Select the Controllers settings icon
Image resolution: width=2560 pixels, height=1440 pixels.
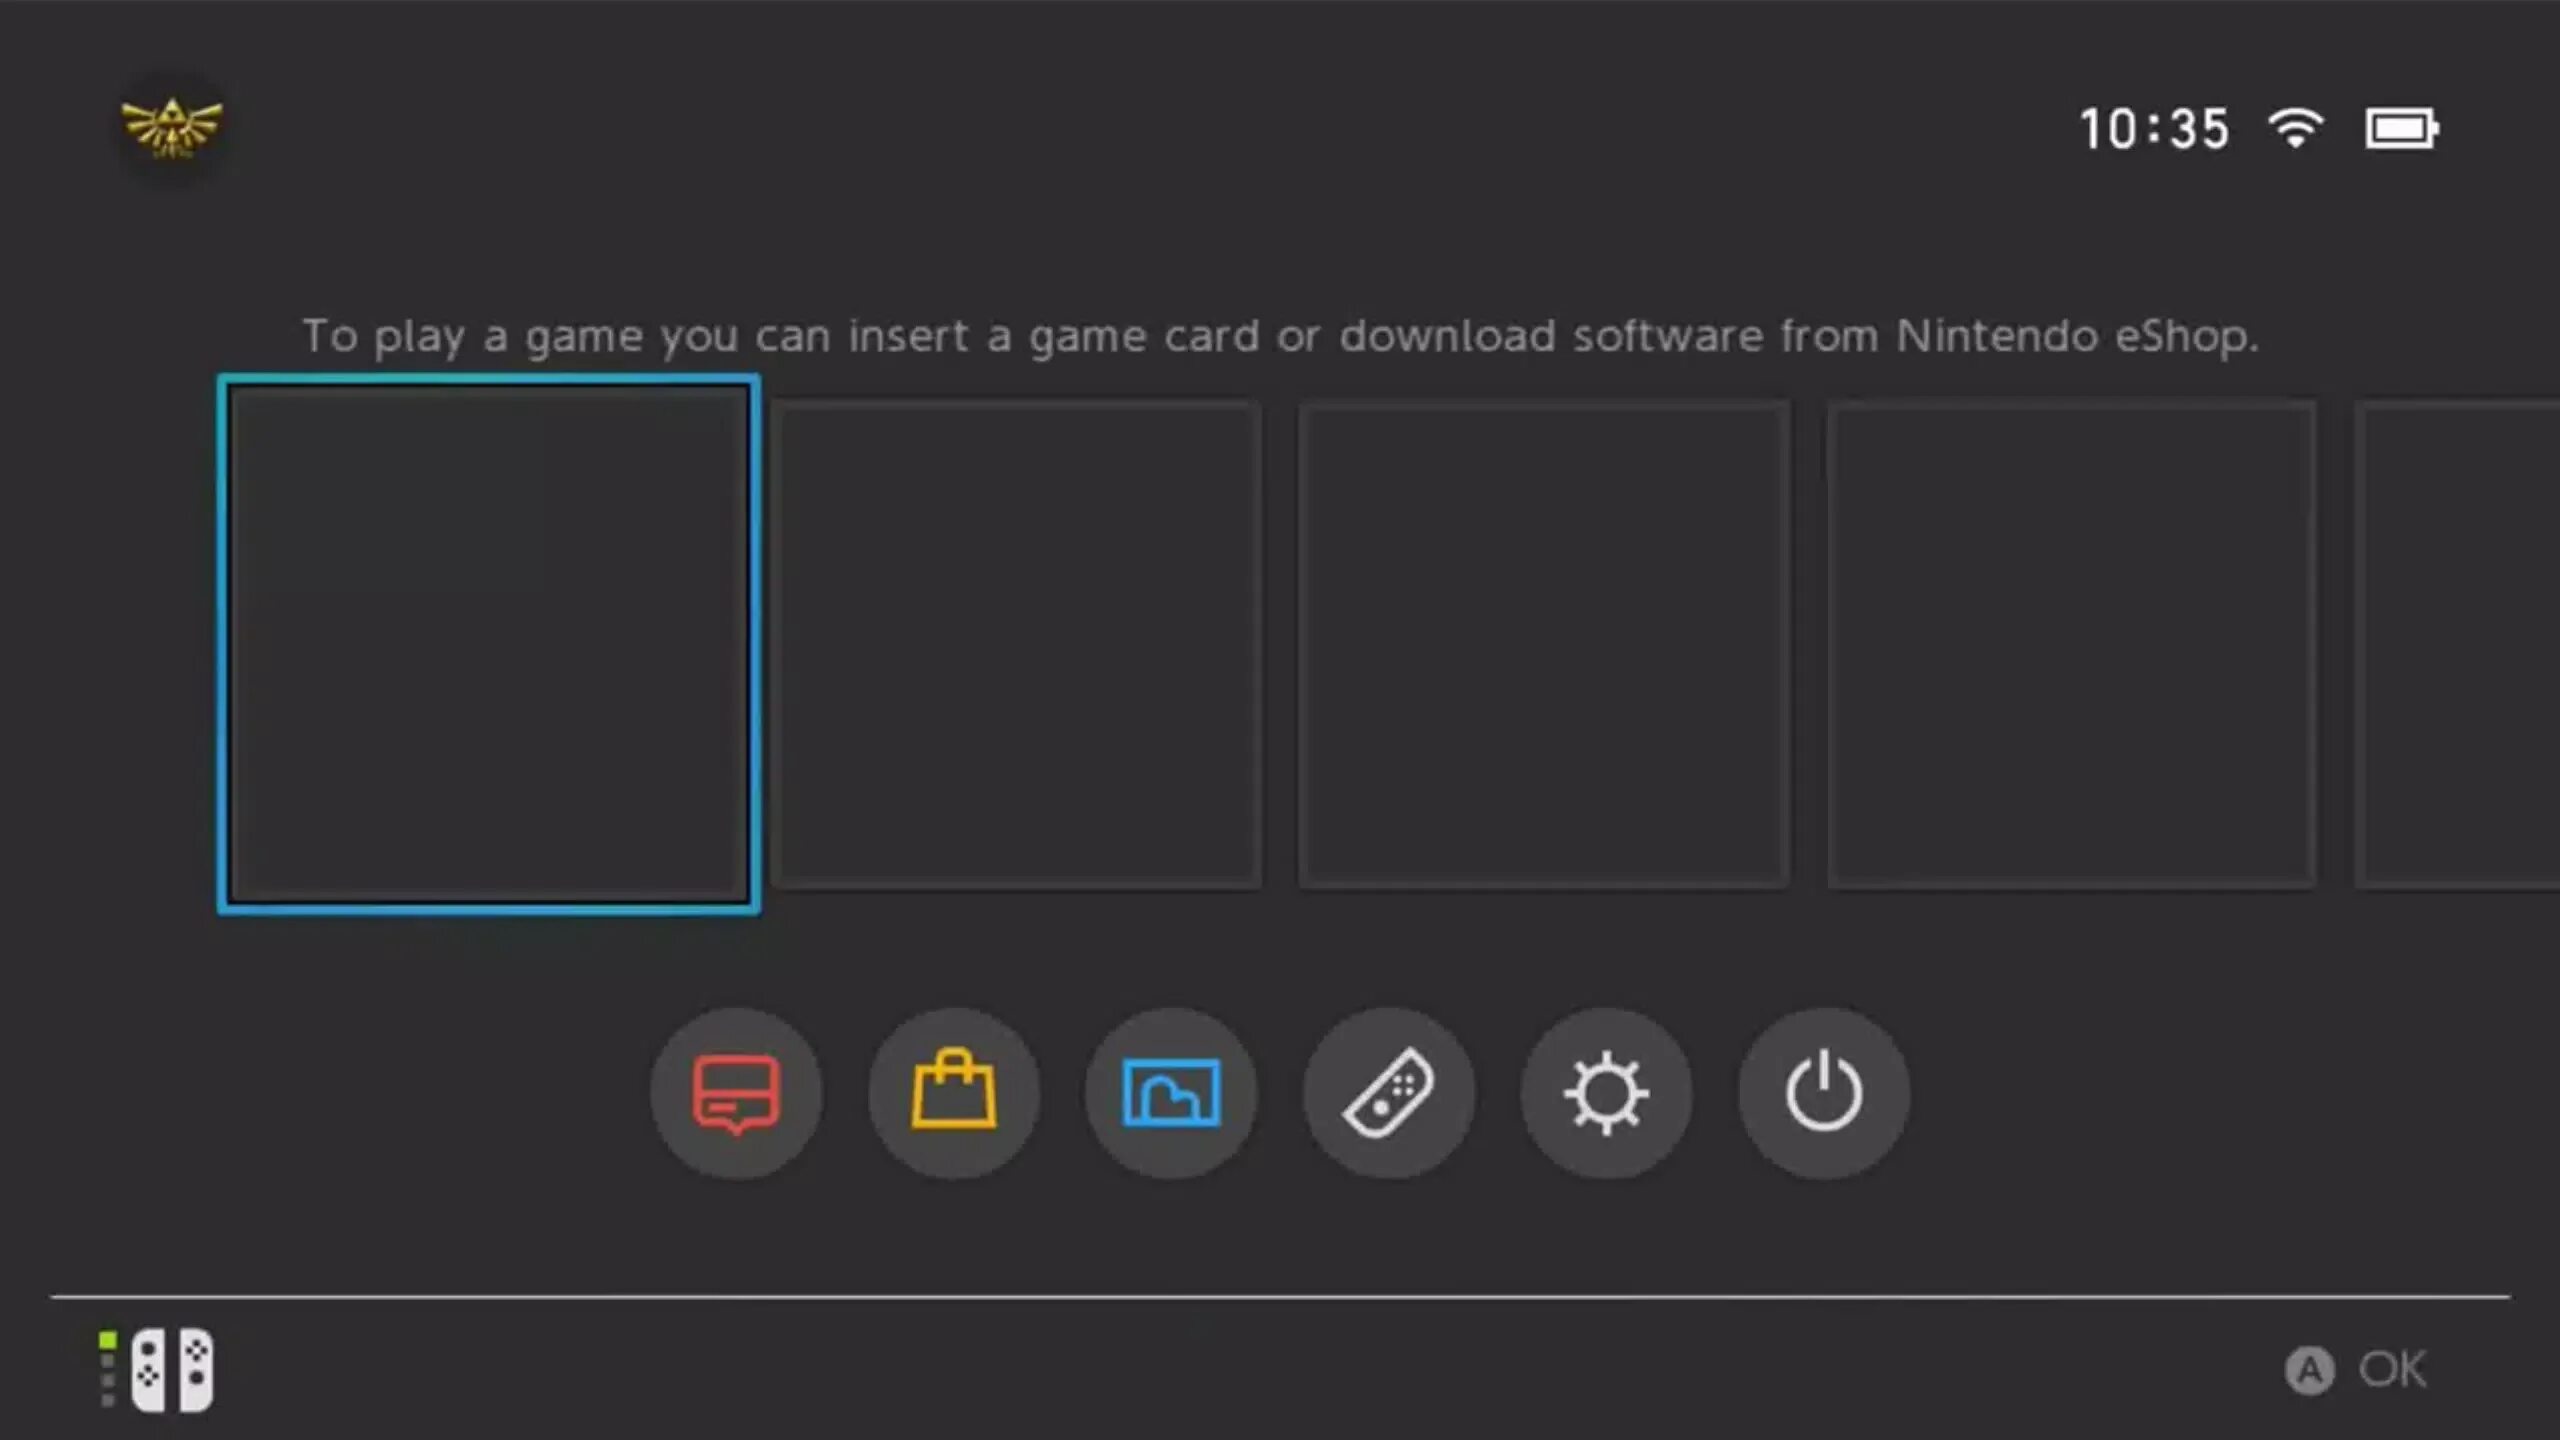point(1389,1090)
